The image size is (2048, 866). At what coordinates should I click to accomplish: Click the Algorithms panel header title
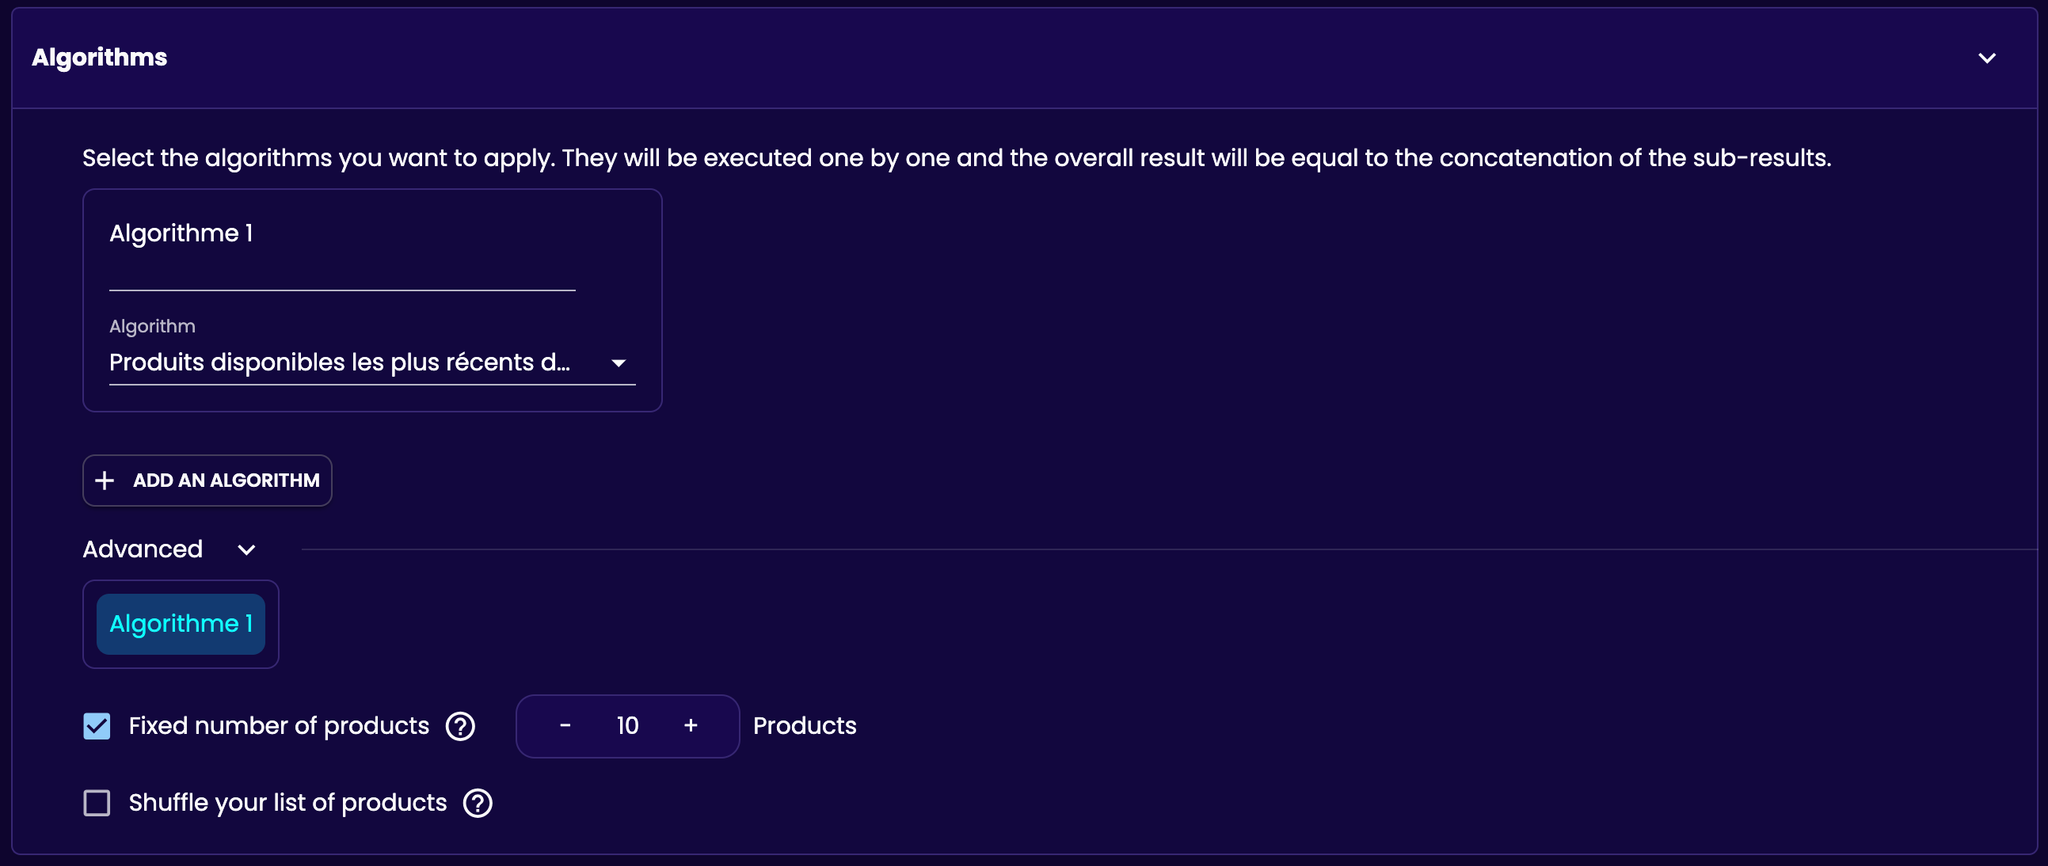click(99, 58)
